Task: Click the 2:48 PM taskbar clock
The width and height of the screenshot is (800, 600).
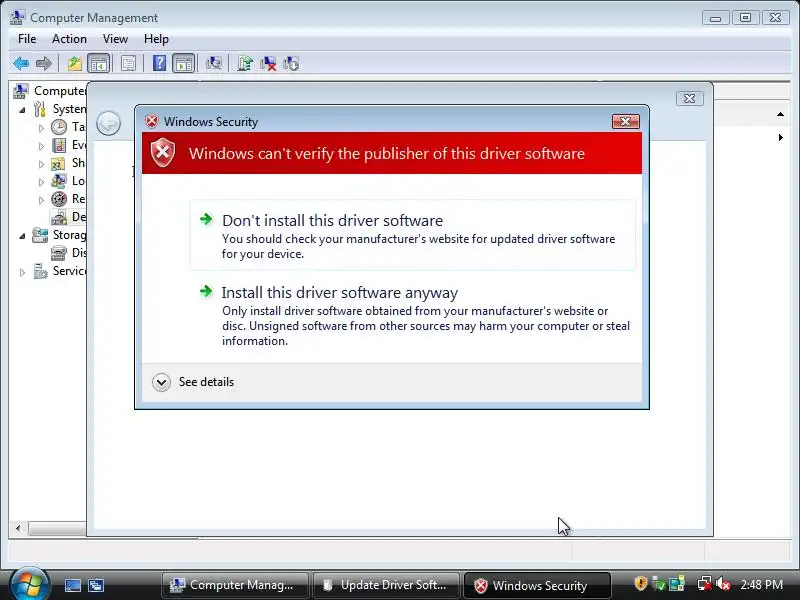Action: coord(762,584)
